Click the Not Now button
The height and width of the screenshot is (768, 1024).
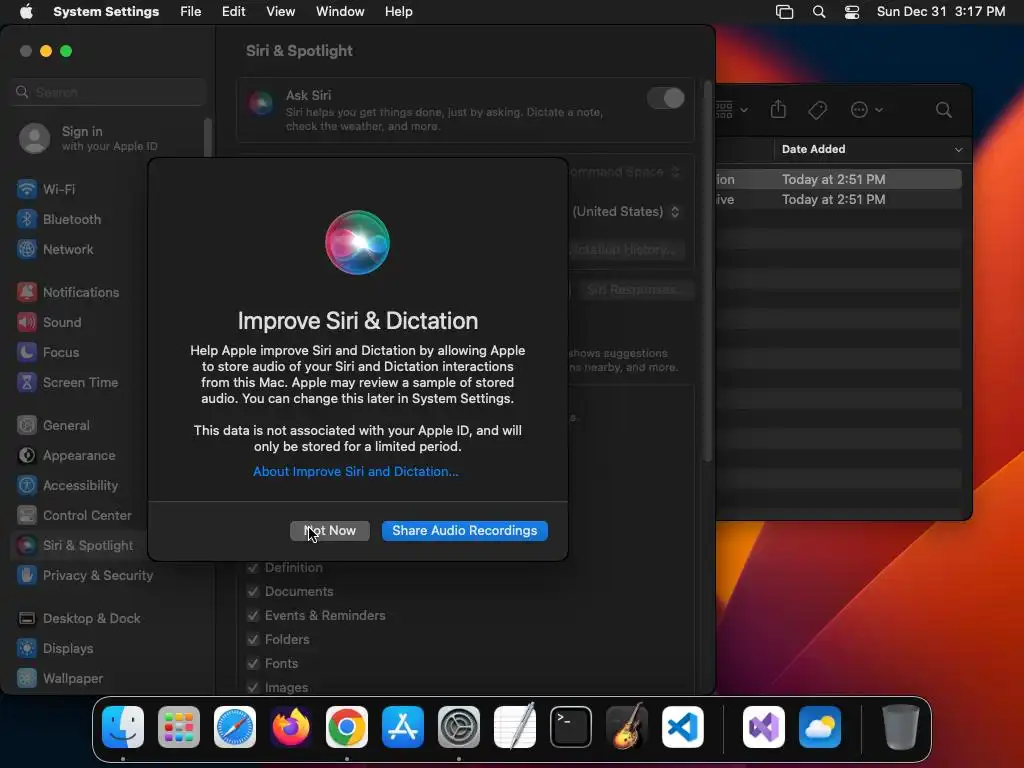point(330,530)
